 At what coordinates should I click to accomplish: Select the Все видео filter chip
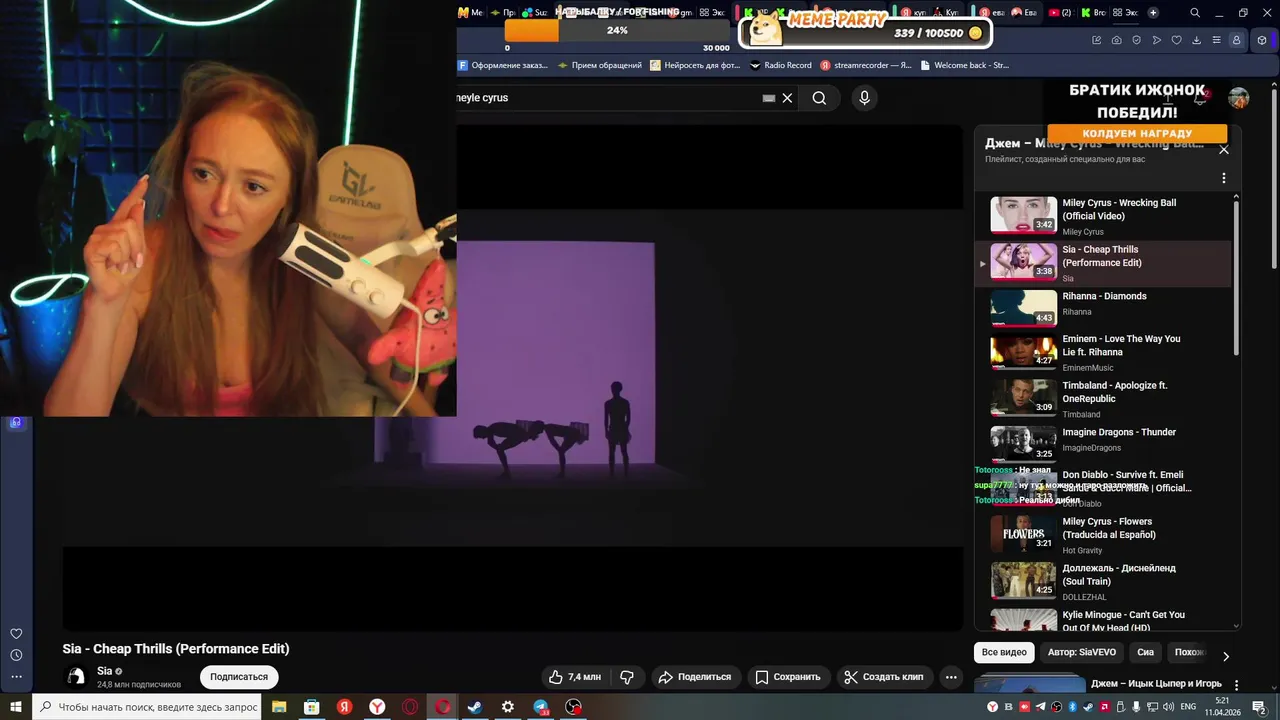click(x=1004, y=652)
